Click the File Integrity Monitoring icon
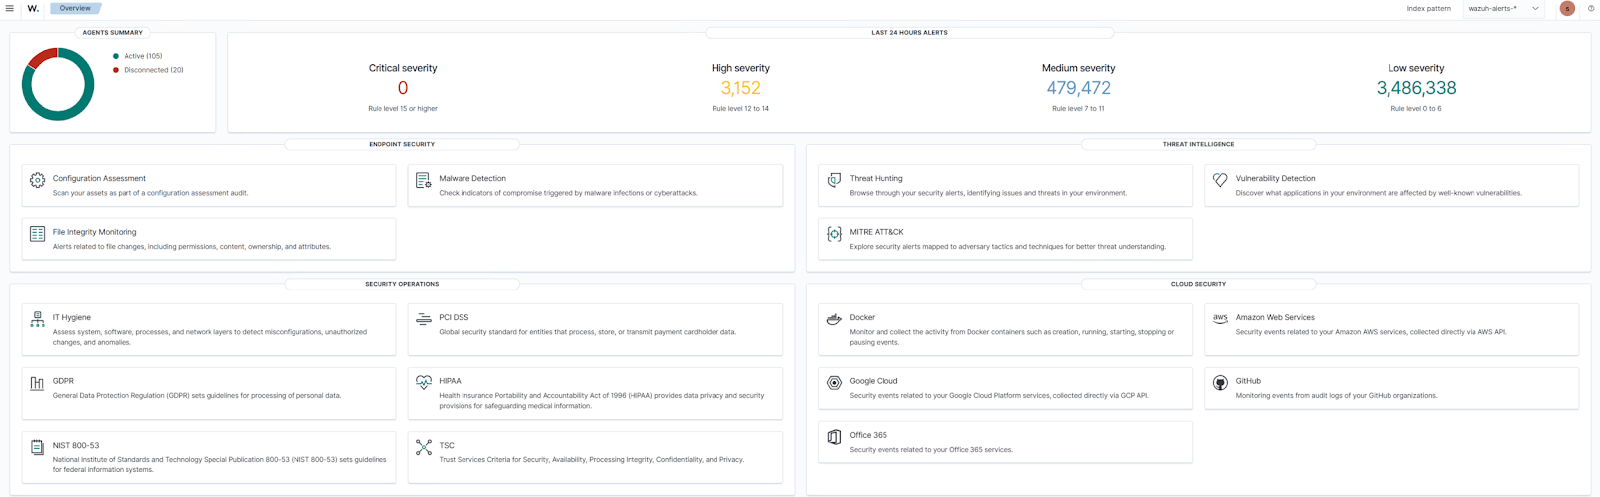1600x497 pixels. [37, 234]
